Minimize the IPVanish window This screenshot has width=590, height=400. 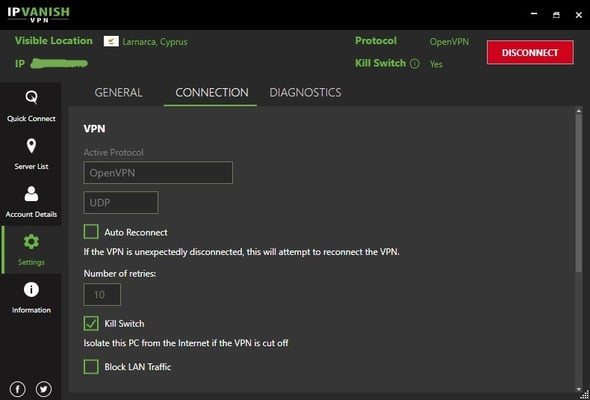tap(534, 14)
